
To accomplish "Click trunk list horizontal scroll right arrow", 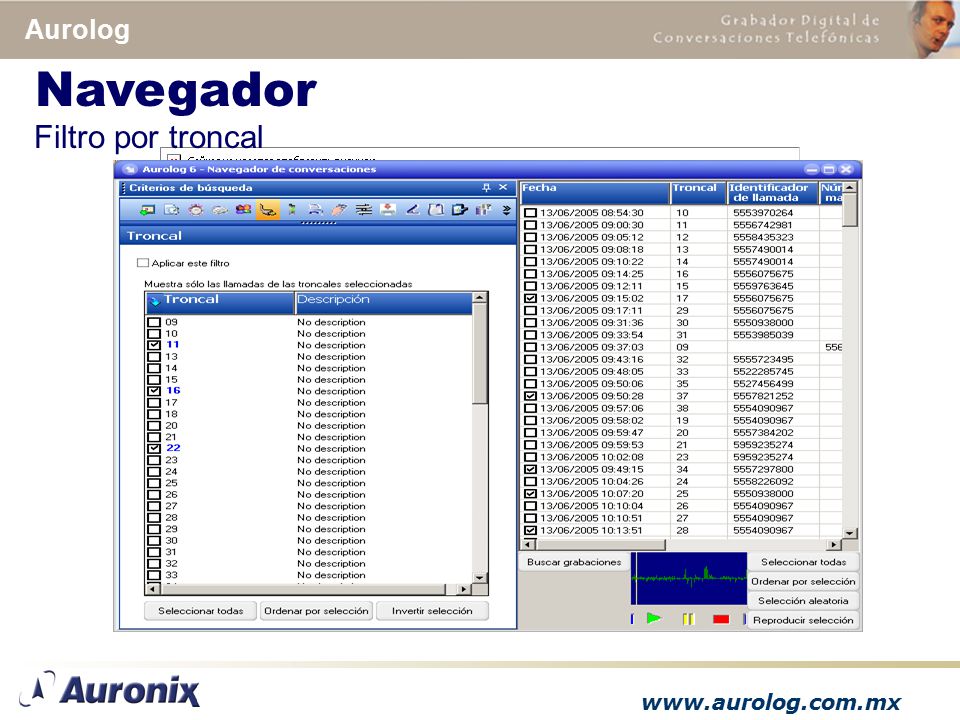I will coord(464,589).
